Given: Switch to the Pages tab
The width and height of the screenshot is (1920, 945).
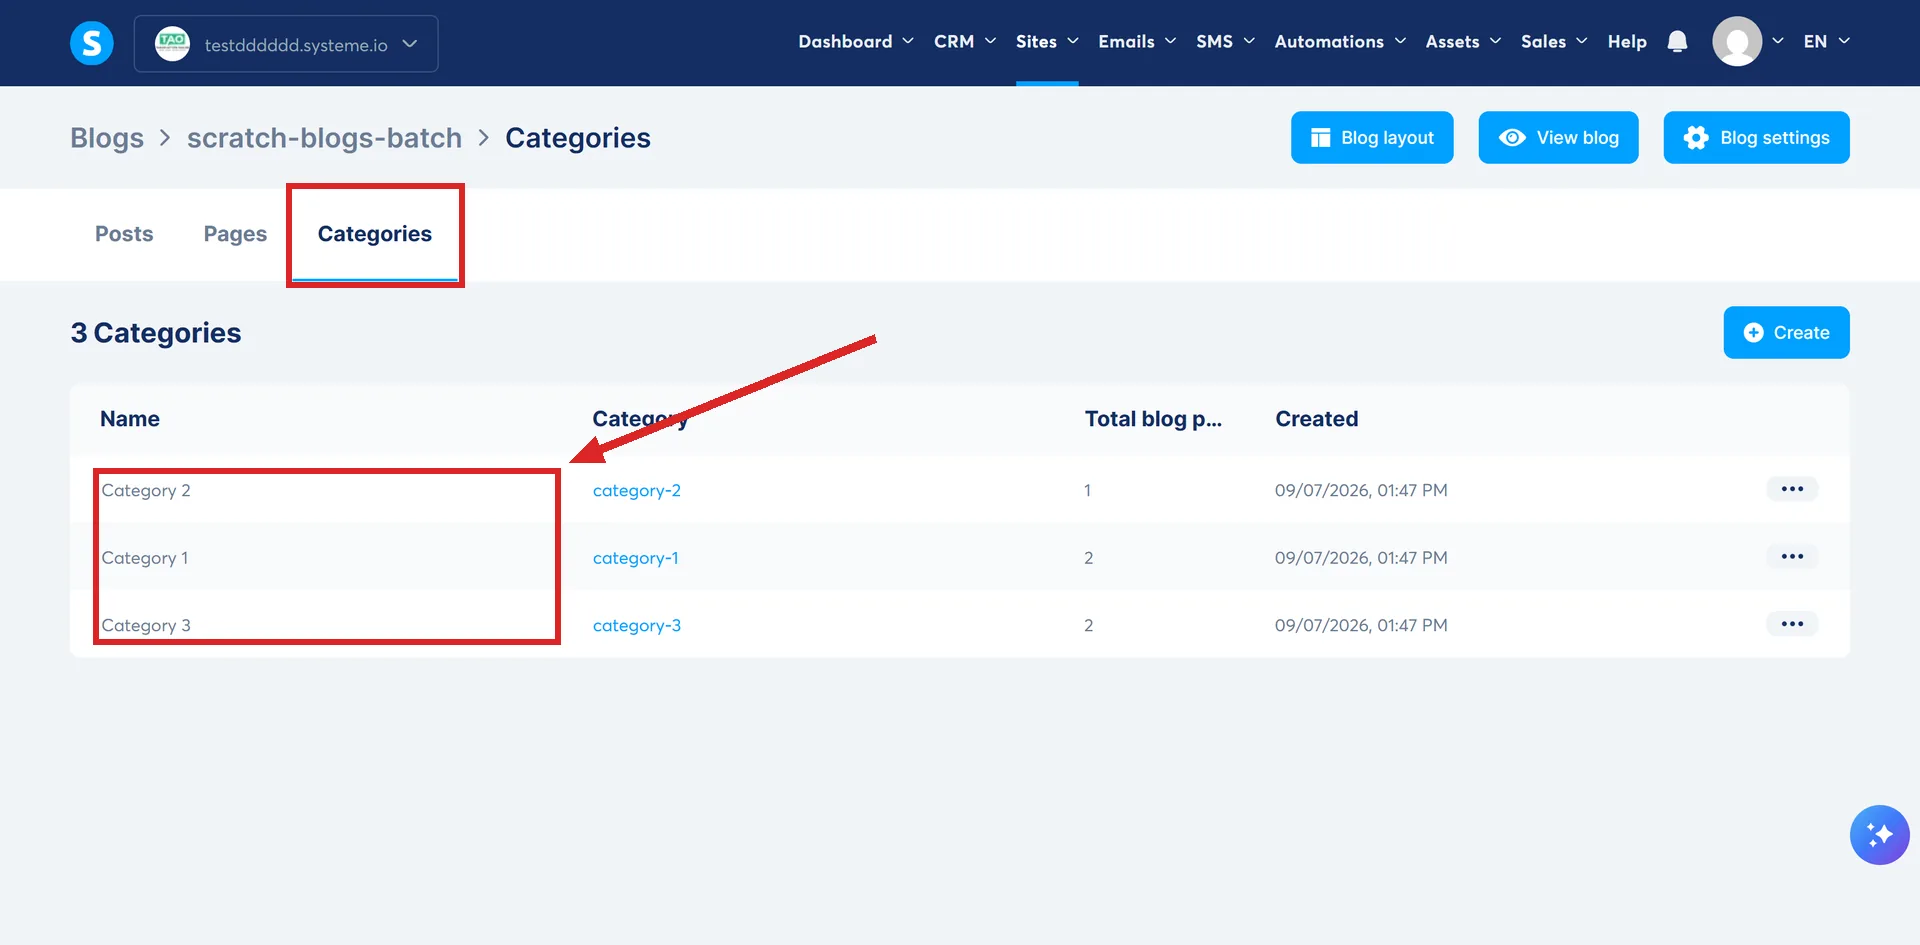Looking at the screenshot, I should (235, 234).
